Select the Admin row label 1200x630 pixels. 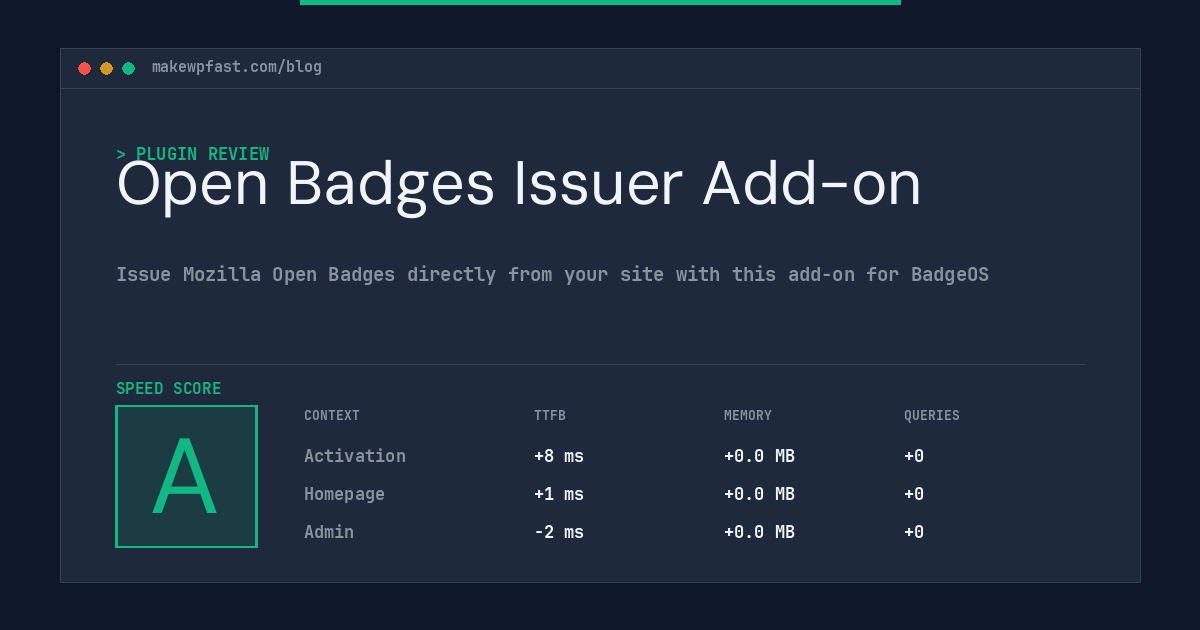(x=329, y=532)
